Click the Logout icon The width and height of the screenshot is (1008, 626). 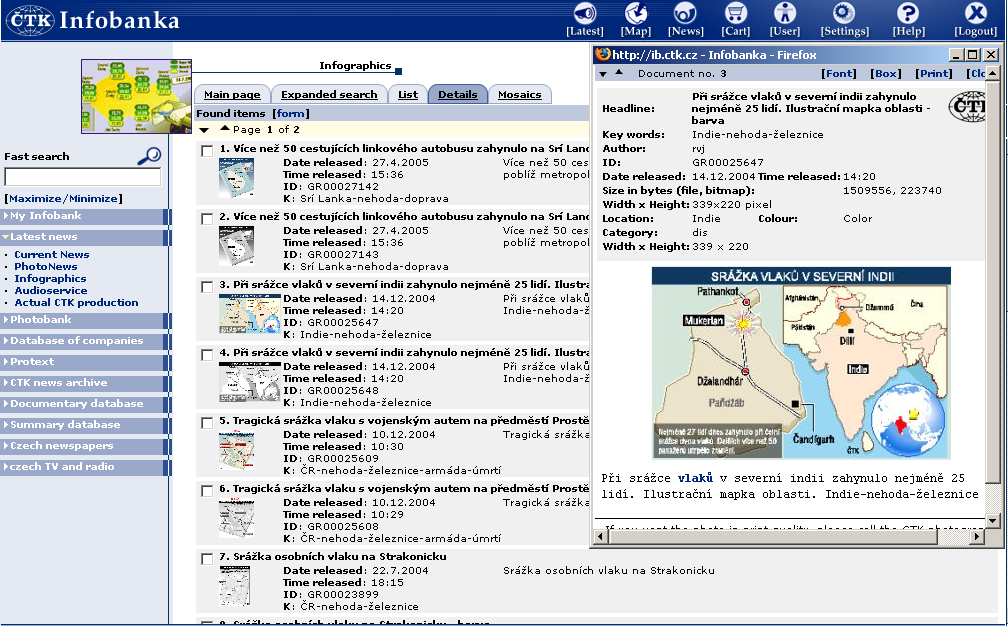click(x=974, y=14)
